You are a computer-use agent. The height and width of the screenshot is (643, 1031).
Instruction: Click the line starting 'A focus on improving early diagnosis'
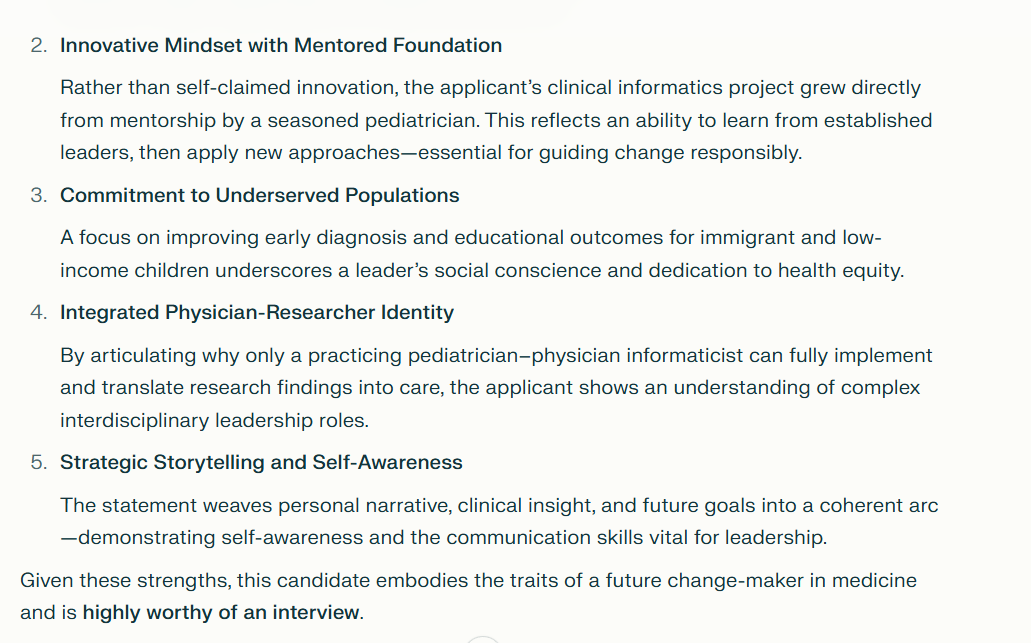(471, 238)
